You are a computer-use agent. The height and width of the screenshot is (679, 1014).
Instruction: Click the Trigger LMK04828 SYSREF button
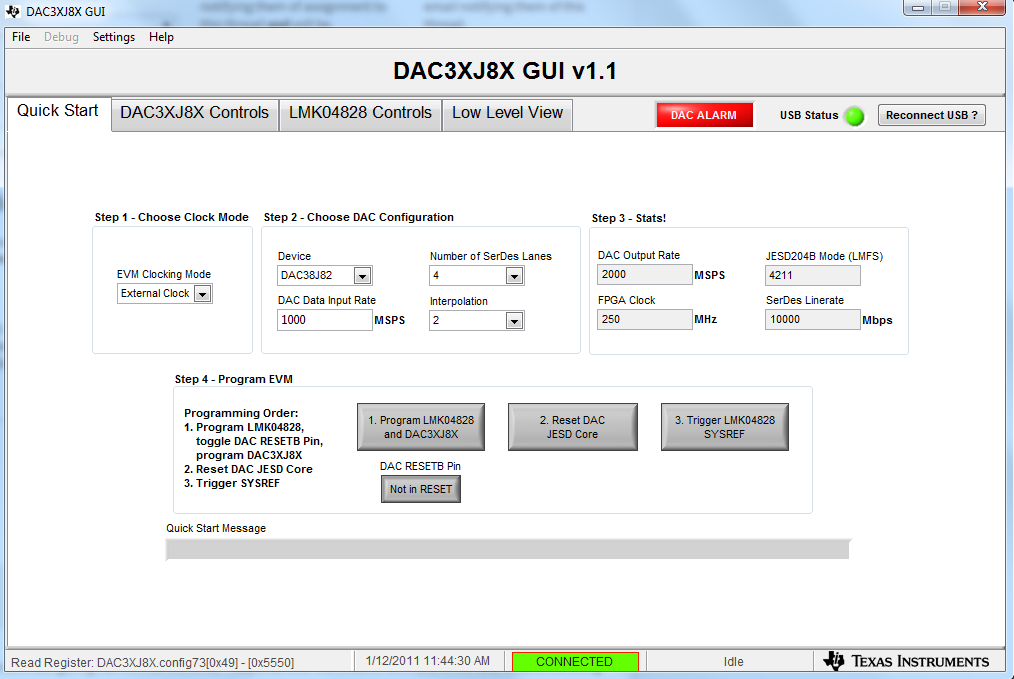pos(724,427)
